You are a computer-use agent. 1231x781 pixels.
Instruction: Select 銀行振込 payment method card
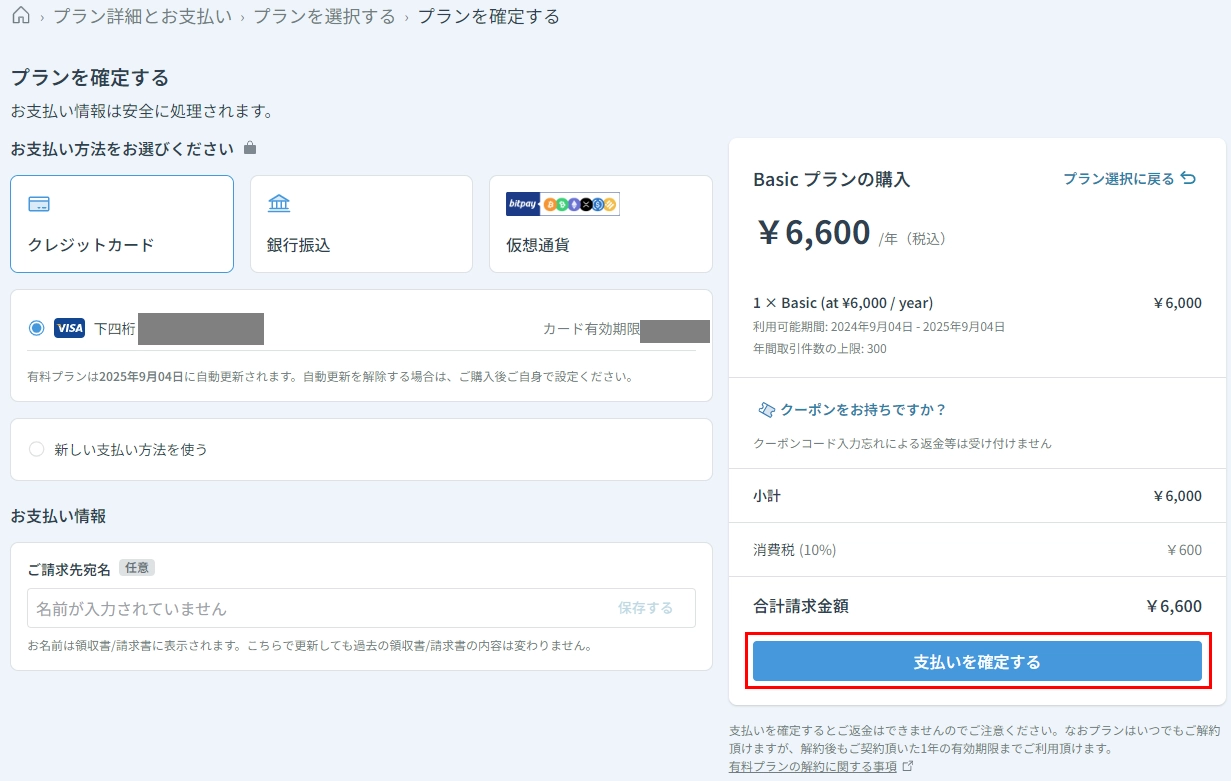361,224
